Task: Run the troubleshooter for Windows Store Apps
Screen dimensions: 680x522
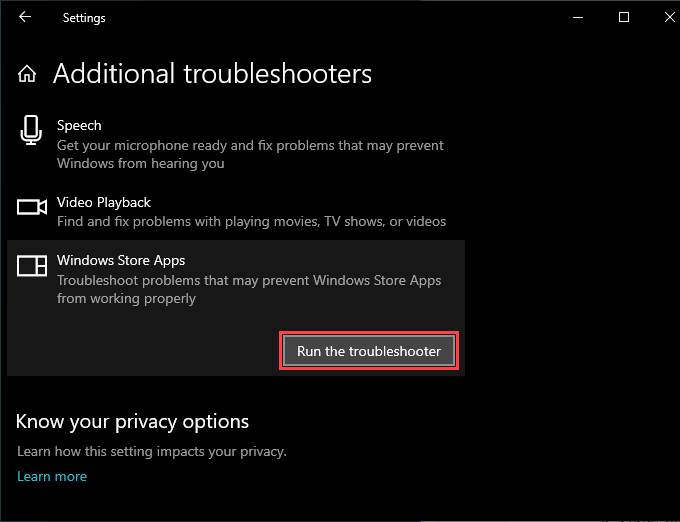Action: (369, 351)
